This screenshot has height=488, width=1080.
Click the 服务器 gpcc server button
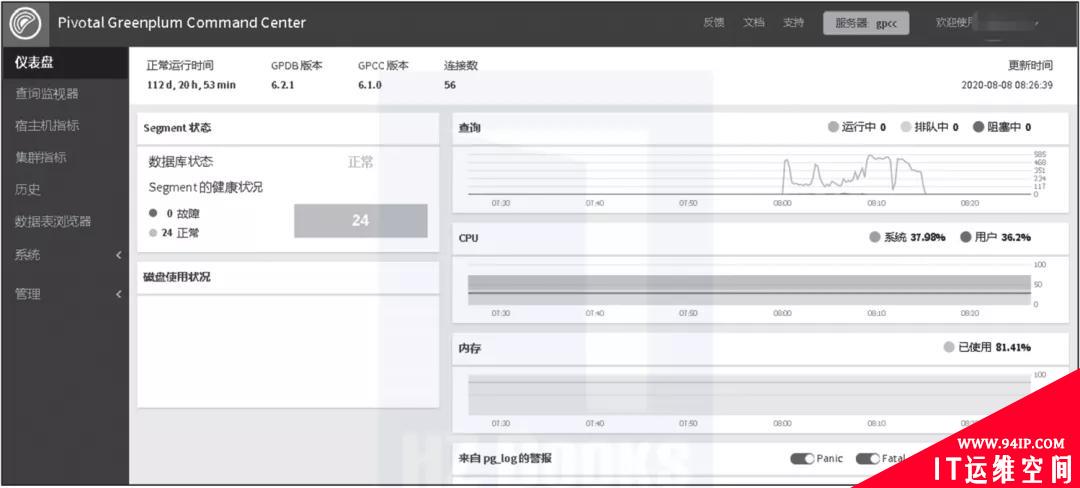tap(866, 23)
